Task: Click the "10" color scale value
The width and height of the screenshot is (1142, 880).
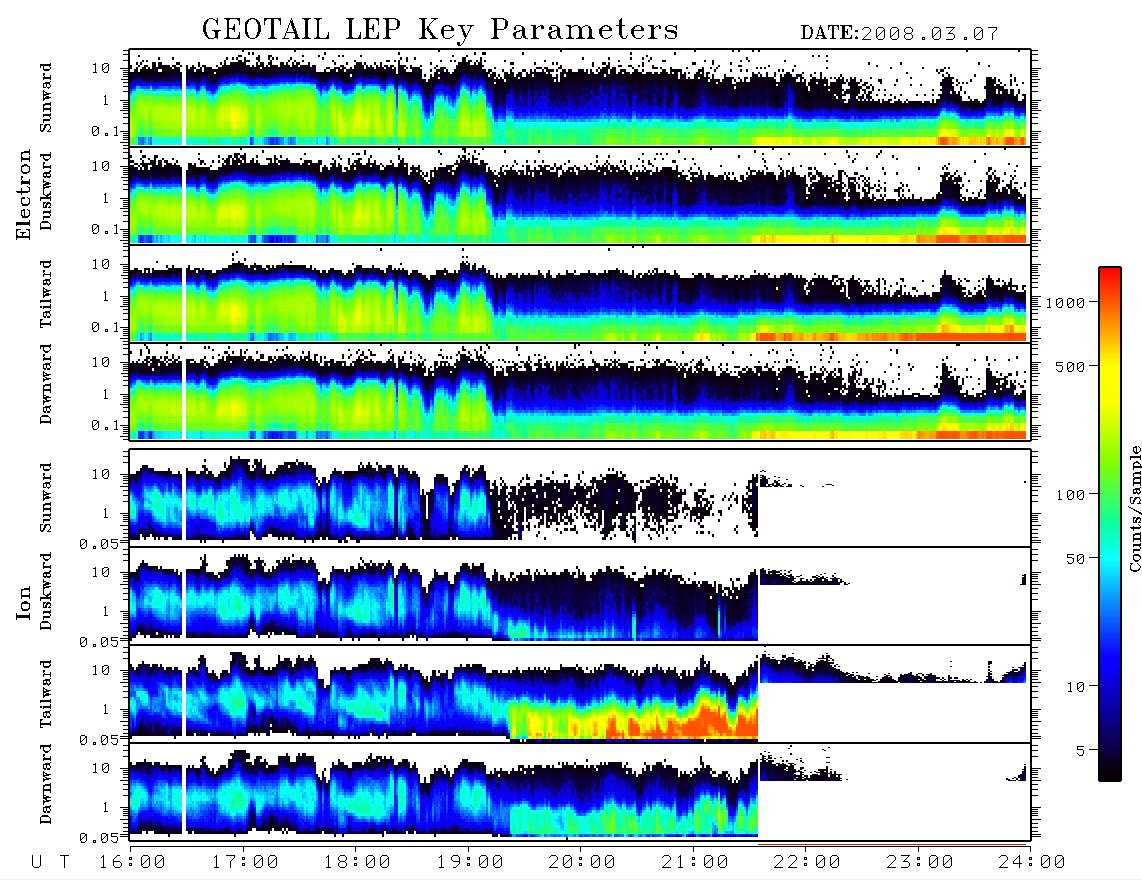Action: 1076,687
